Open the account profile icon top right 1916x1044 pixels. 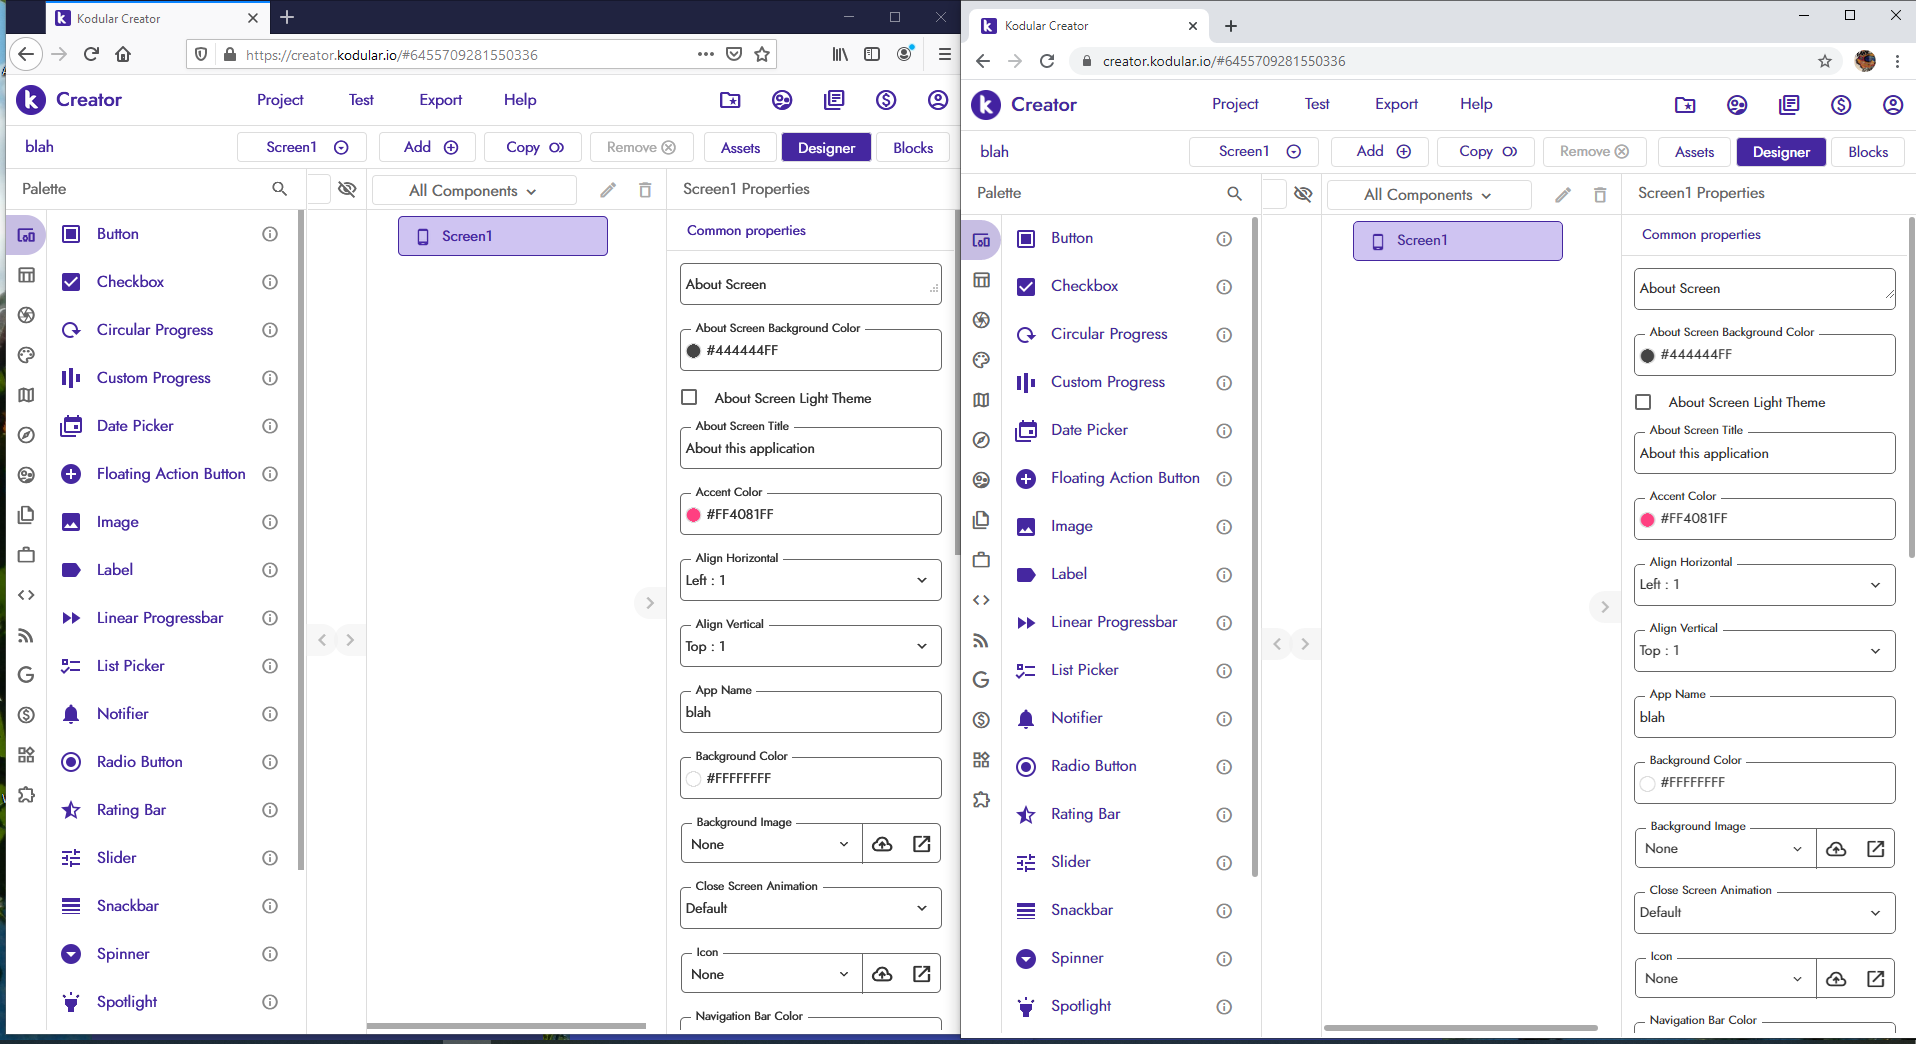(938, 100)
